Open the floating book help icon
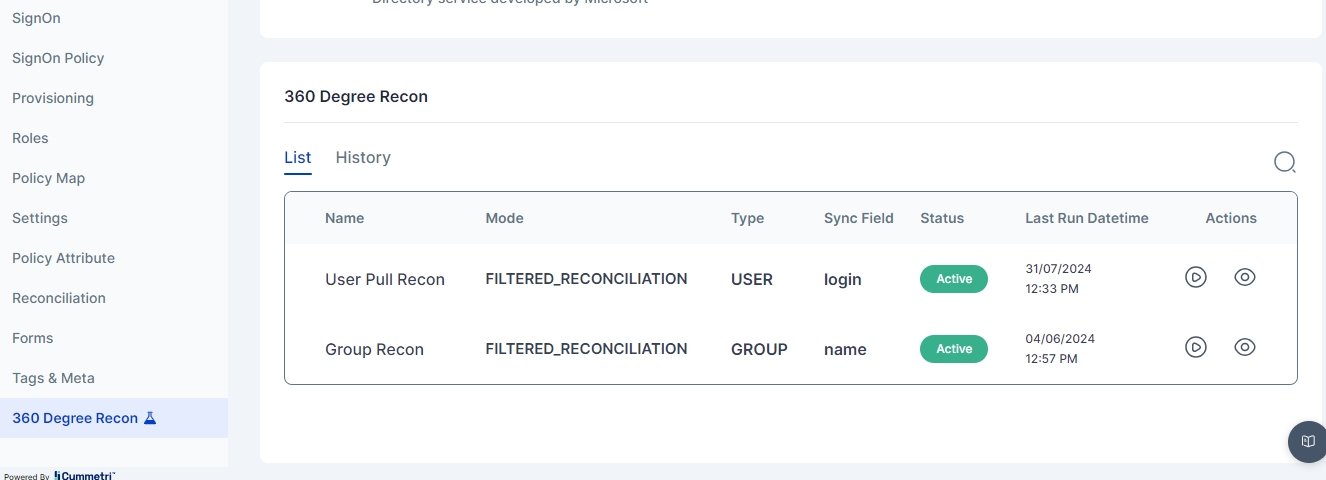Viewport: 1326px width, 480px height. (1306, 441)
